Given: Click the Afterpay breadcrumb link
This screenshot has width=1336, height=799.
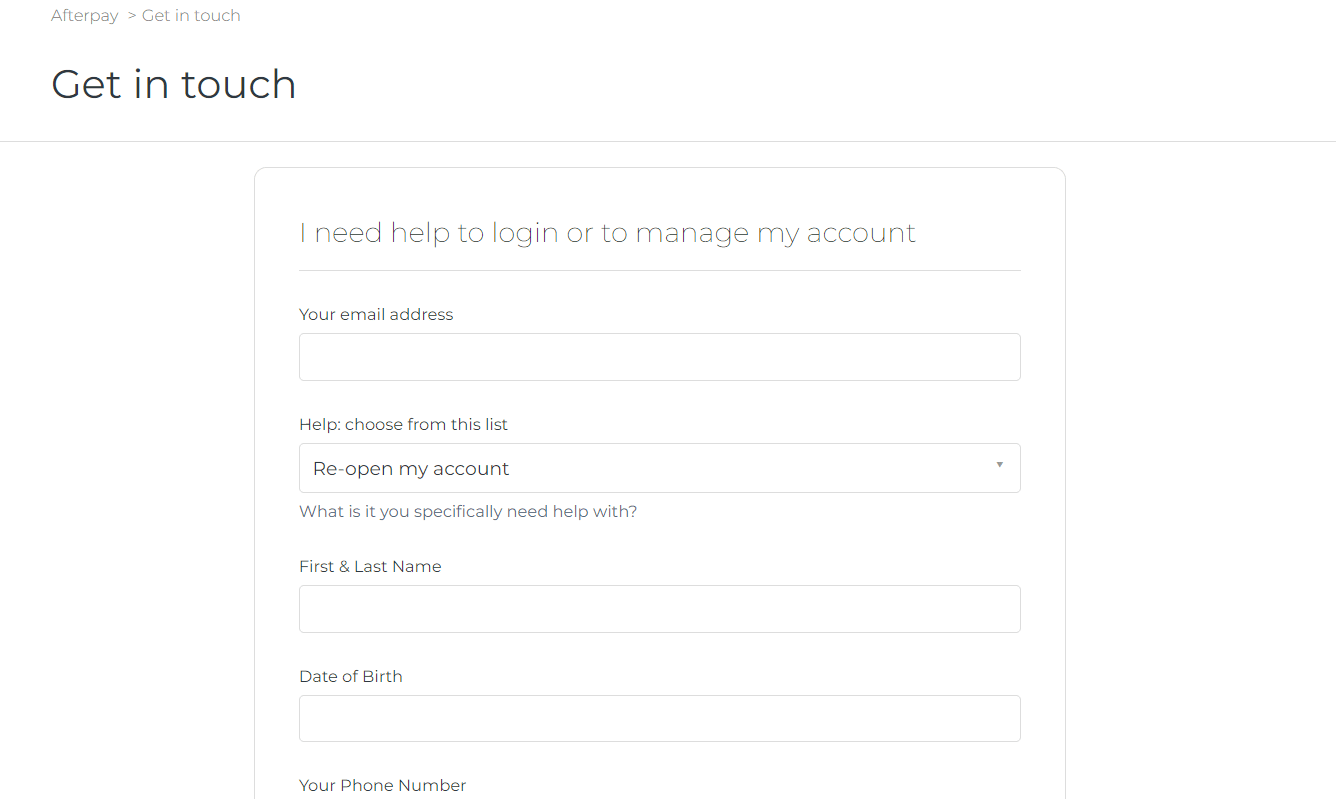Looking at the screenshot, I should click(85, 16).
